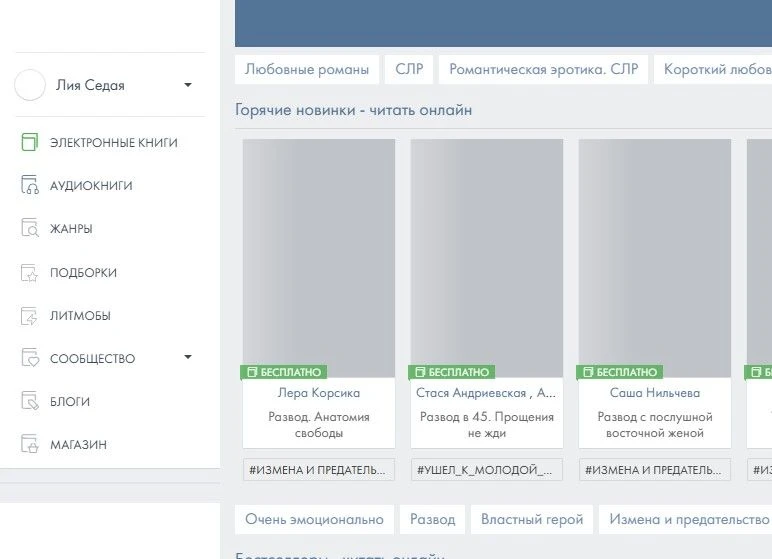Open Горячие новинки - читать онлайн heading
772x559 pixels.
(x=354, y=110)
